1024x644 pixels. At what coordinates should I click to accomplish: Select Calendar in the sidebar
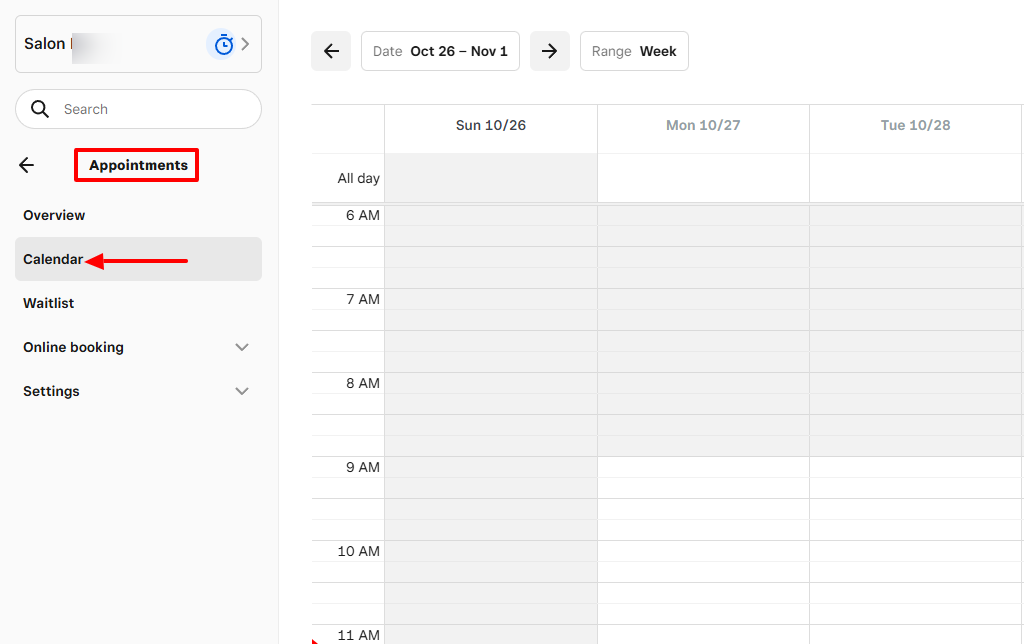52,259
